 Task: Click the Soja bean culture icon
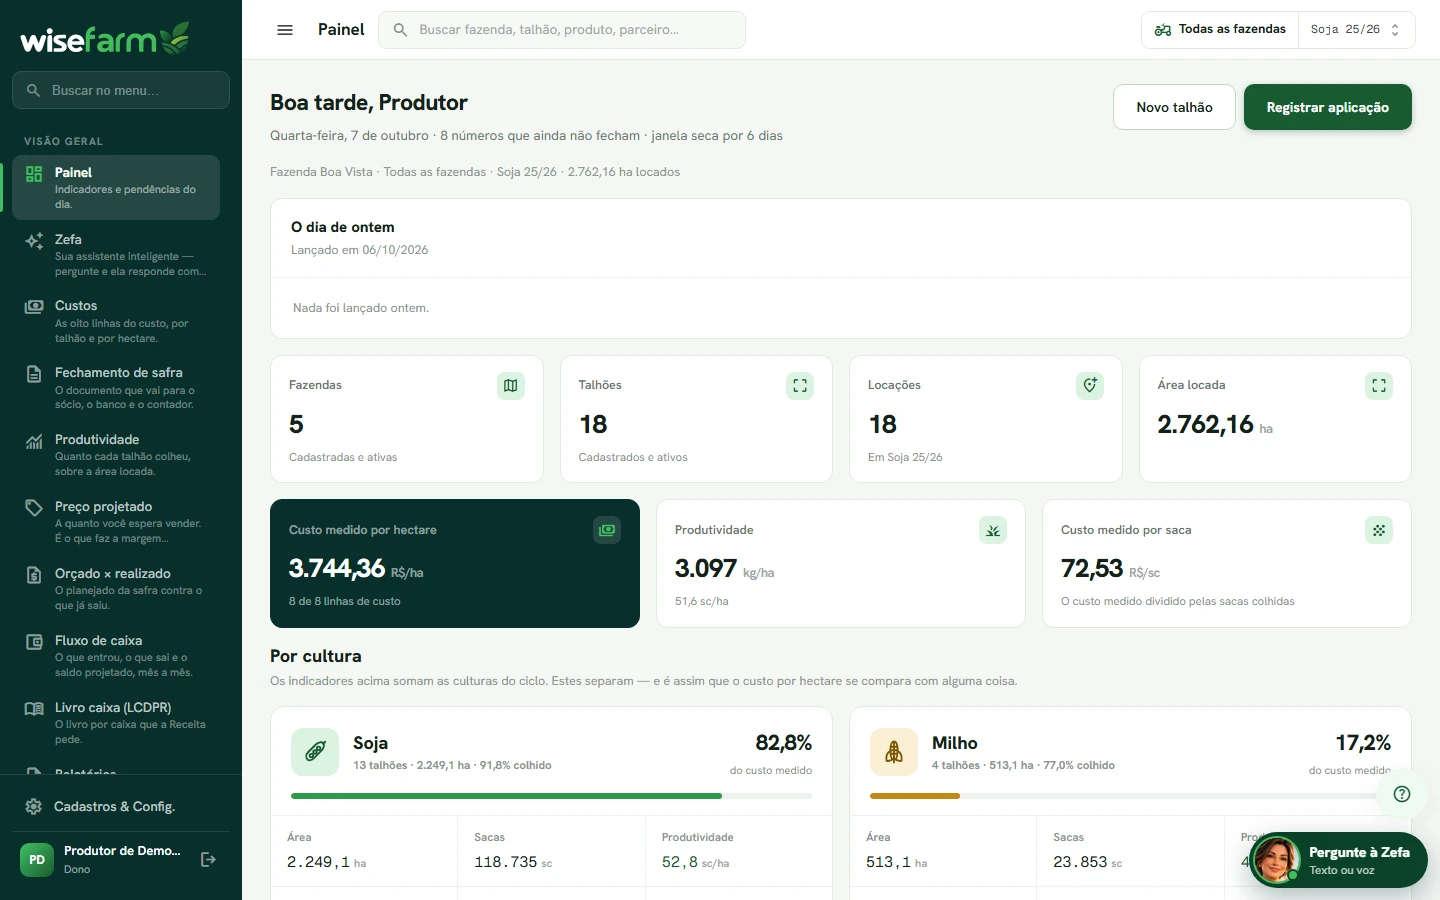[315, 752]
